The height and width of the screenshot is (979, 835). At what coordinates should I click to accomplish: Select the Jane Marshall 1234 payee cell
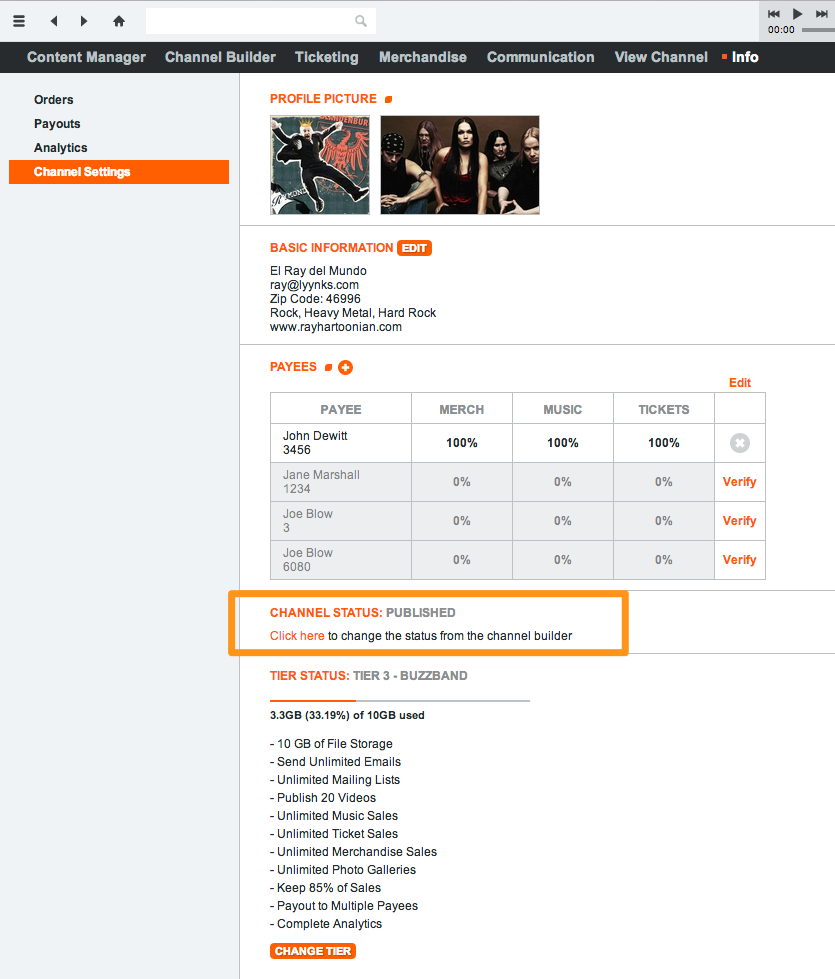[x=341, y=482]
